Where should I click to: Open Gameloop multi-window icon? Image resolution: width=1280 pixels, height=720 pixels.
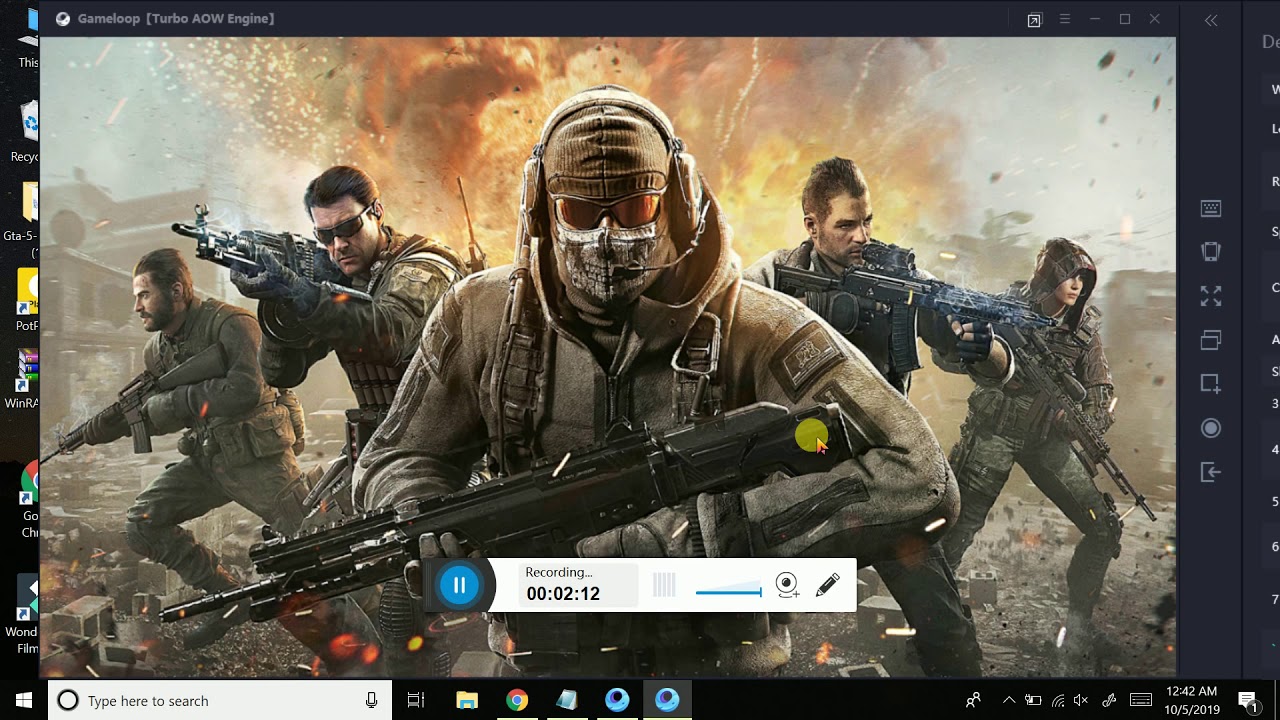1211,340
